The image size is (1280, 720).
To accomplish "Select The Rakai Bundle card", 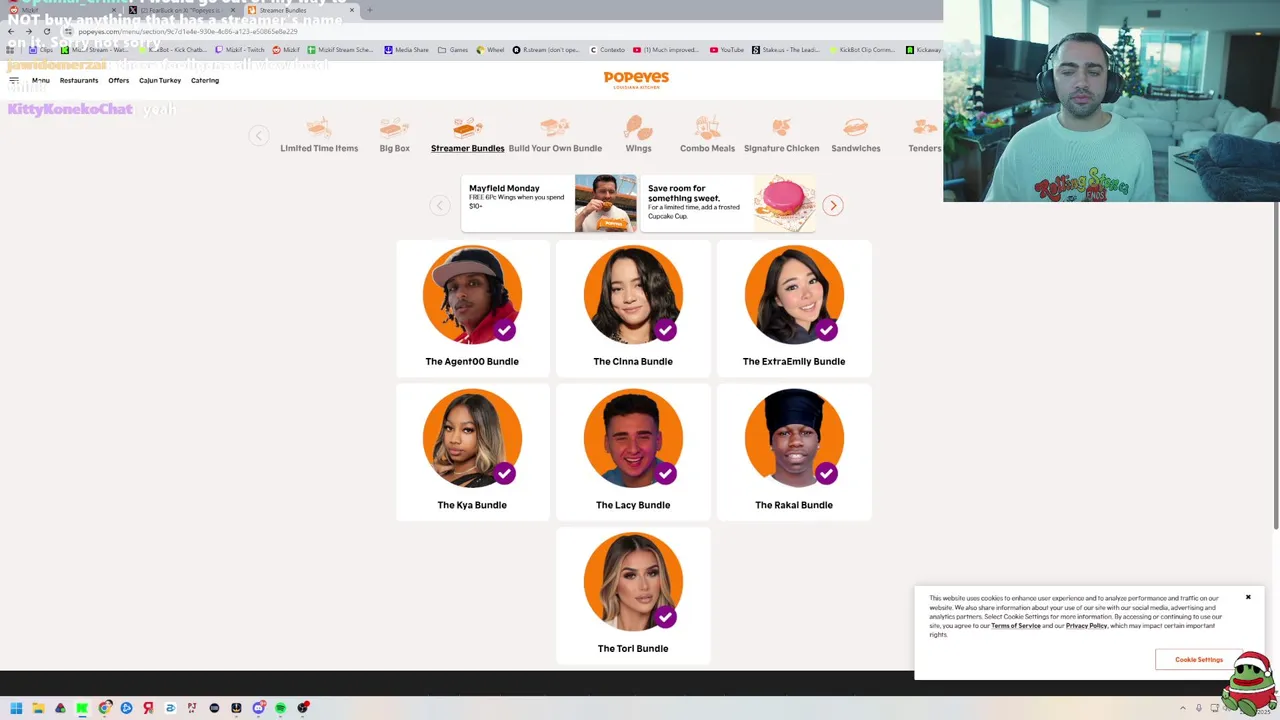I will [x=794, y=452].
